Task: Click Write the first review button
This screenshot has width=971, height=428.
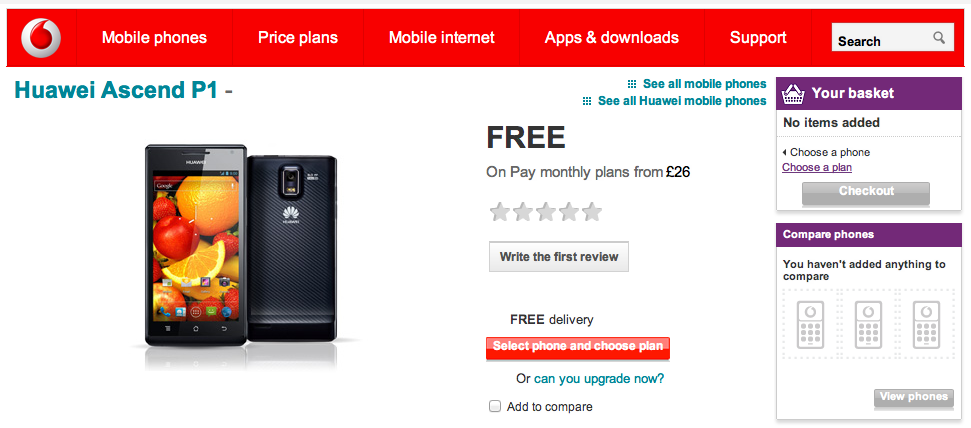Action: (x=559, y=256)
